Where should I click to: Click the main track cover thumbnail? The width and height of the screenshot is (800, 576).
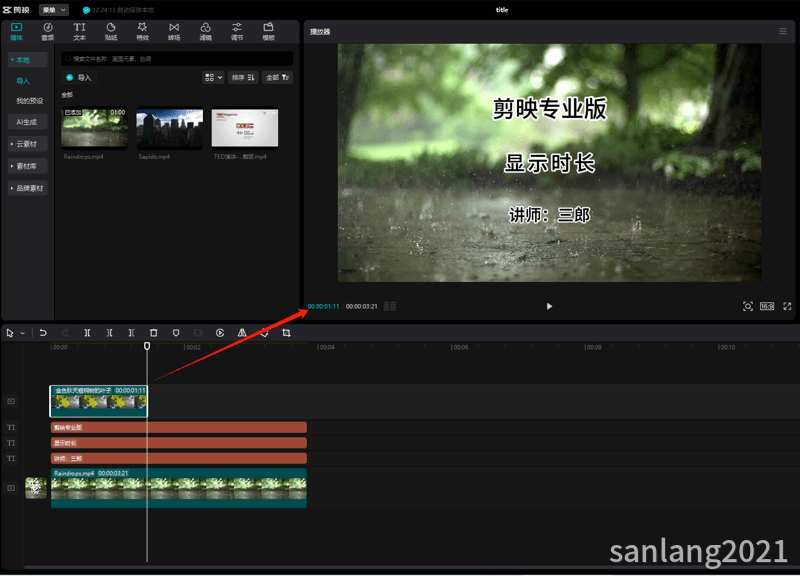(x=36, y=488)
